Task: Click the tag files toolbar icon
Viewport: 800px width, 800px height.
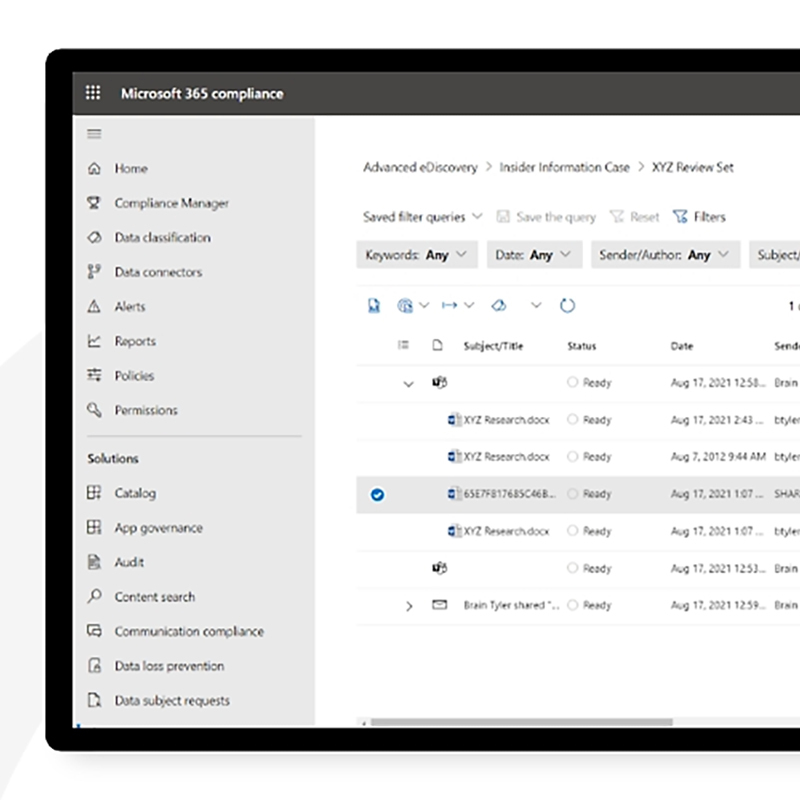Action: [x=499, y=306]
